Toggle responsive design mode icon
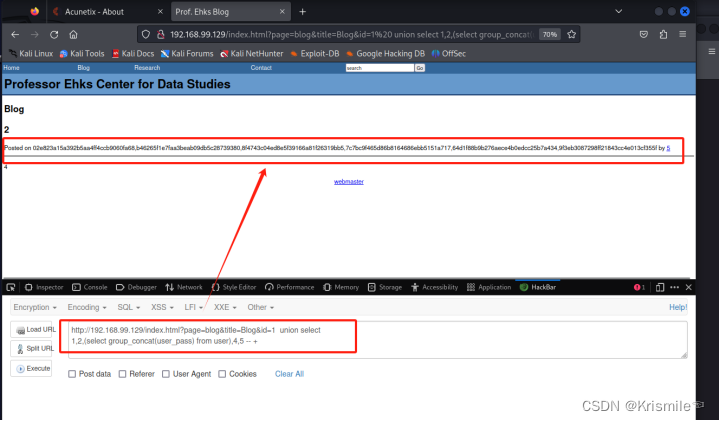This screenshot has width=720, height=421. (660, 287)
